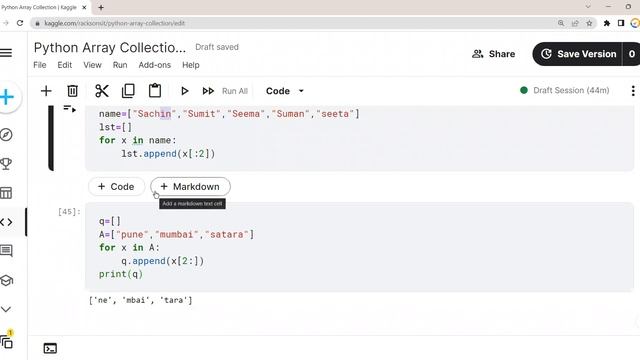640x360 pixels.
Task: Open the table Datasets icon in sidebar
Action: (x=6, y=193)
